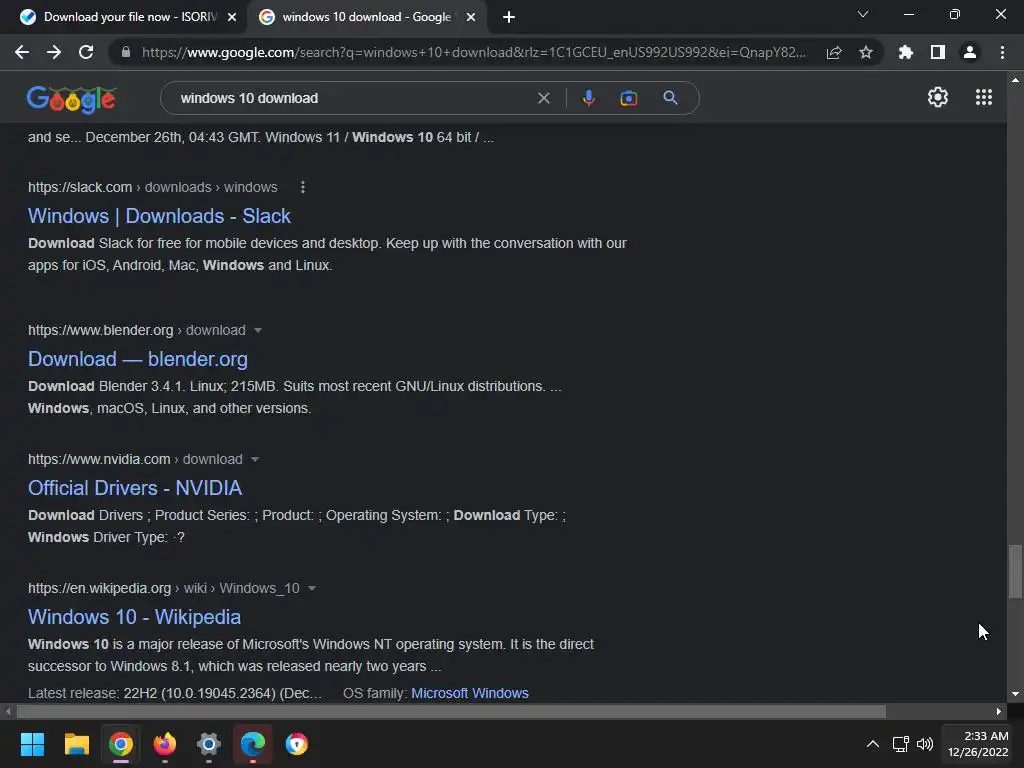Open the Chrome extensions puzzle icon
This screenshot has width=1024, height=768.
tap(906, 52)
